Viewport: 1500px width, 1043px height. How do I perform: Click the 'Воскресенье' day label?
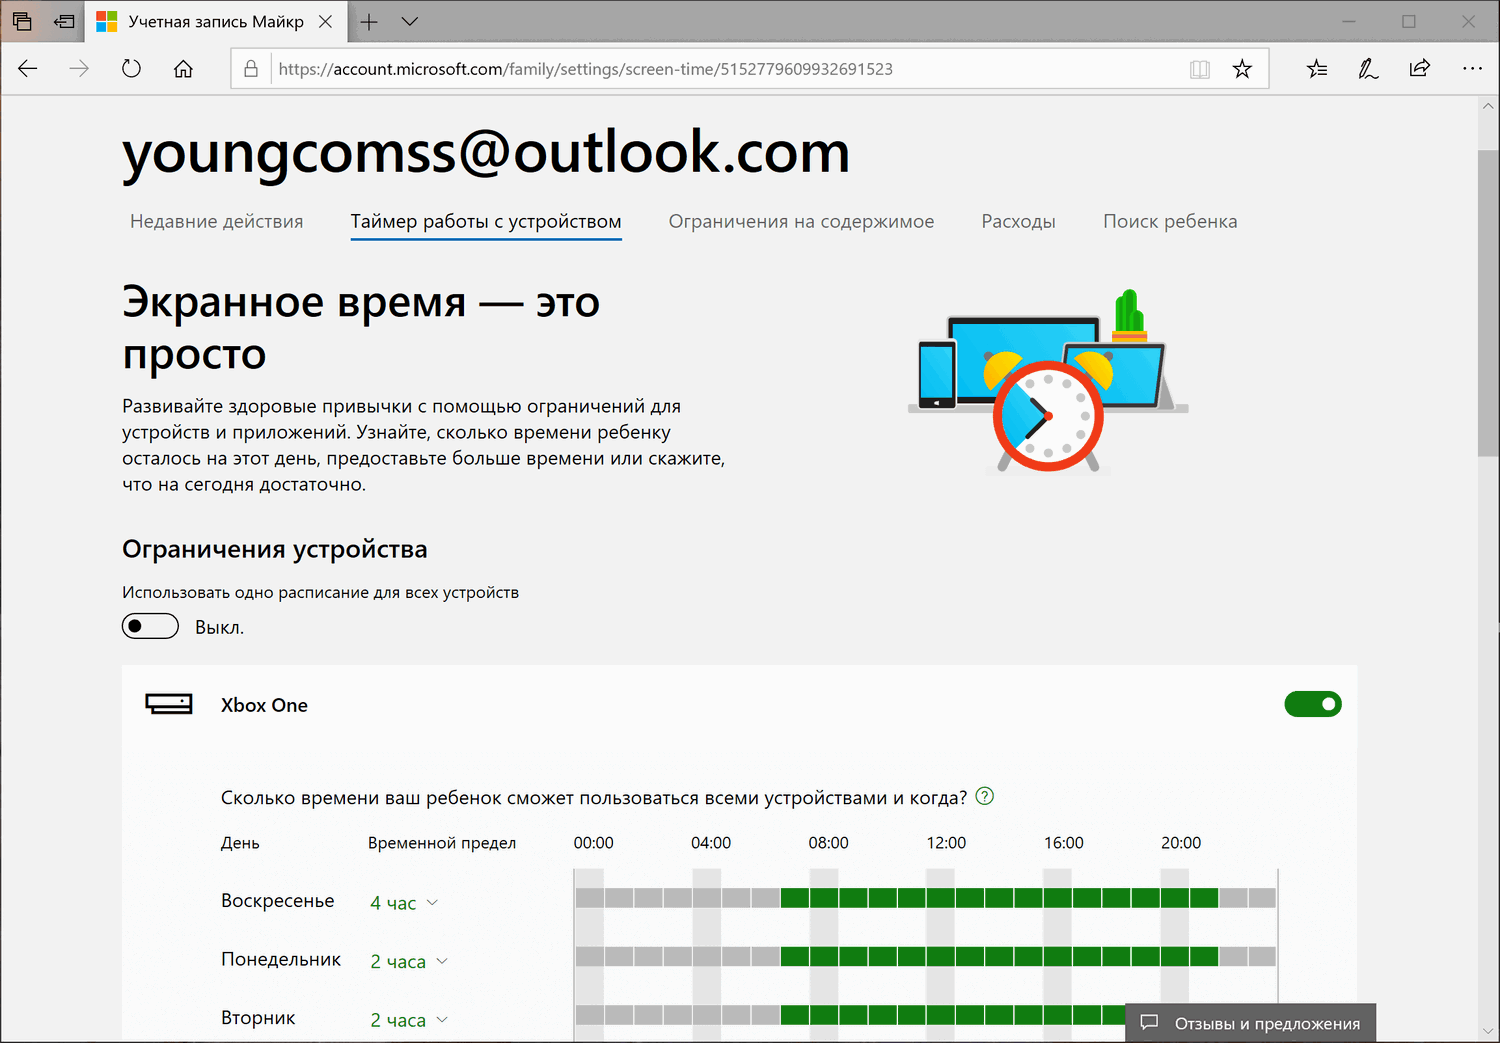278,901
